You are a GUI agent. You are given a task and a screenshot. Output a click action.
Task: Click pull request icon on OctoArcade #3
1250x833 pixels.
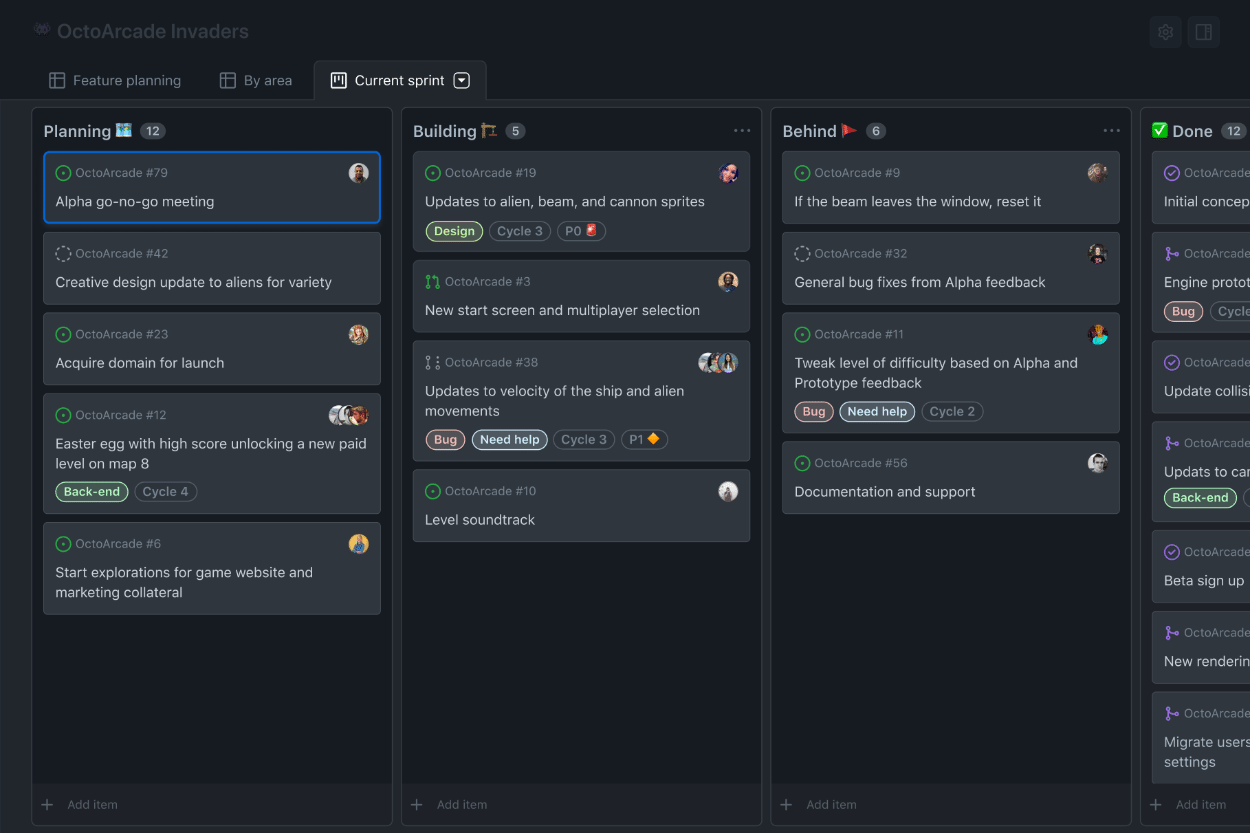432,282
